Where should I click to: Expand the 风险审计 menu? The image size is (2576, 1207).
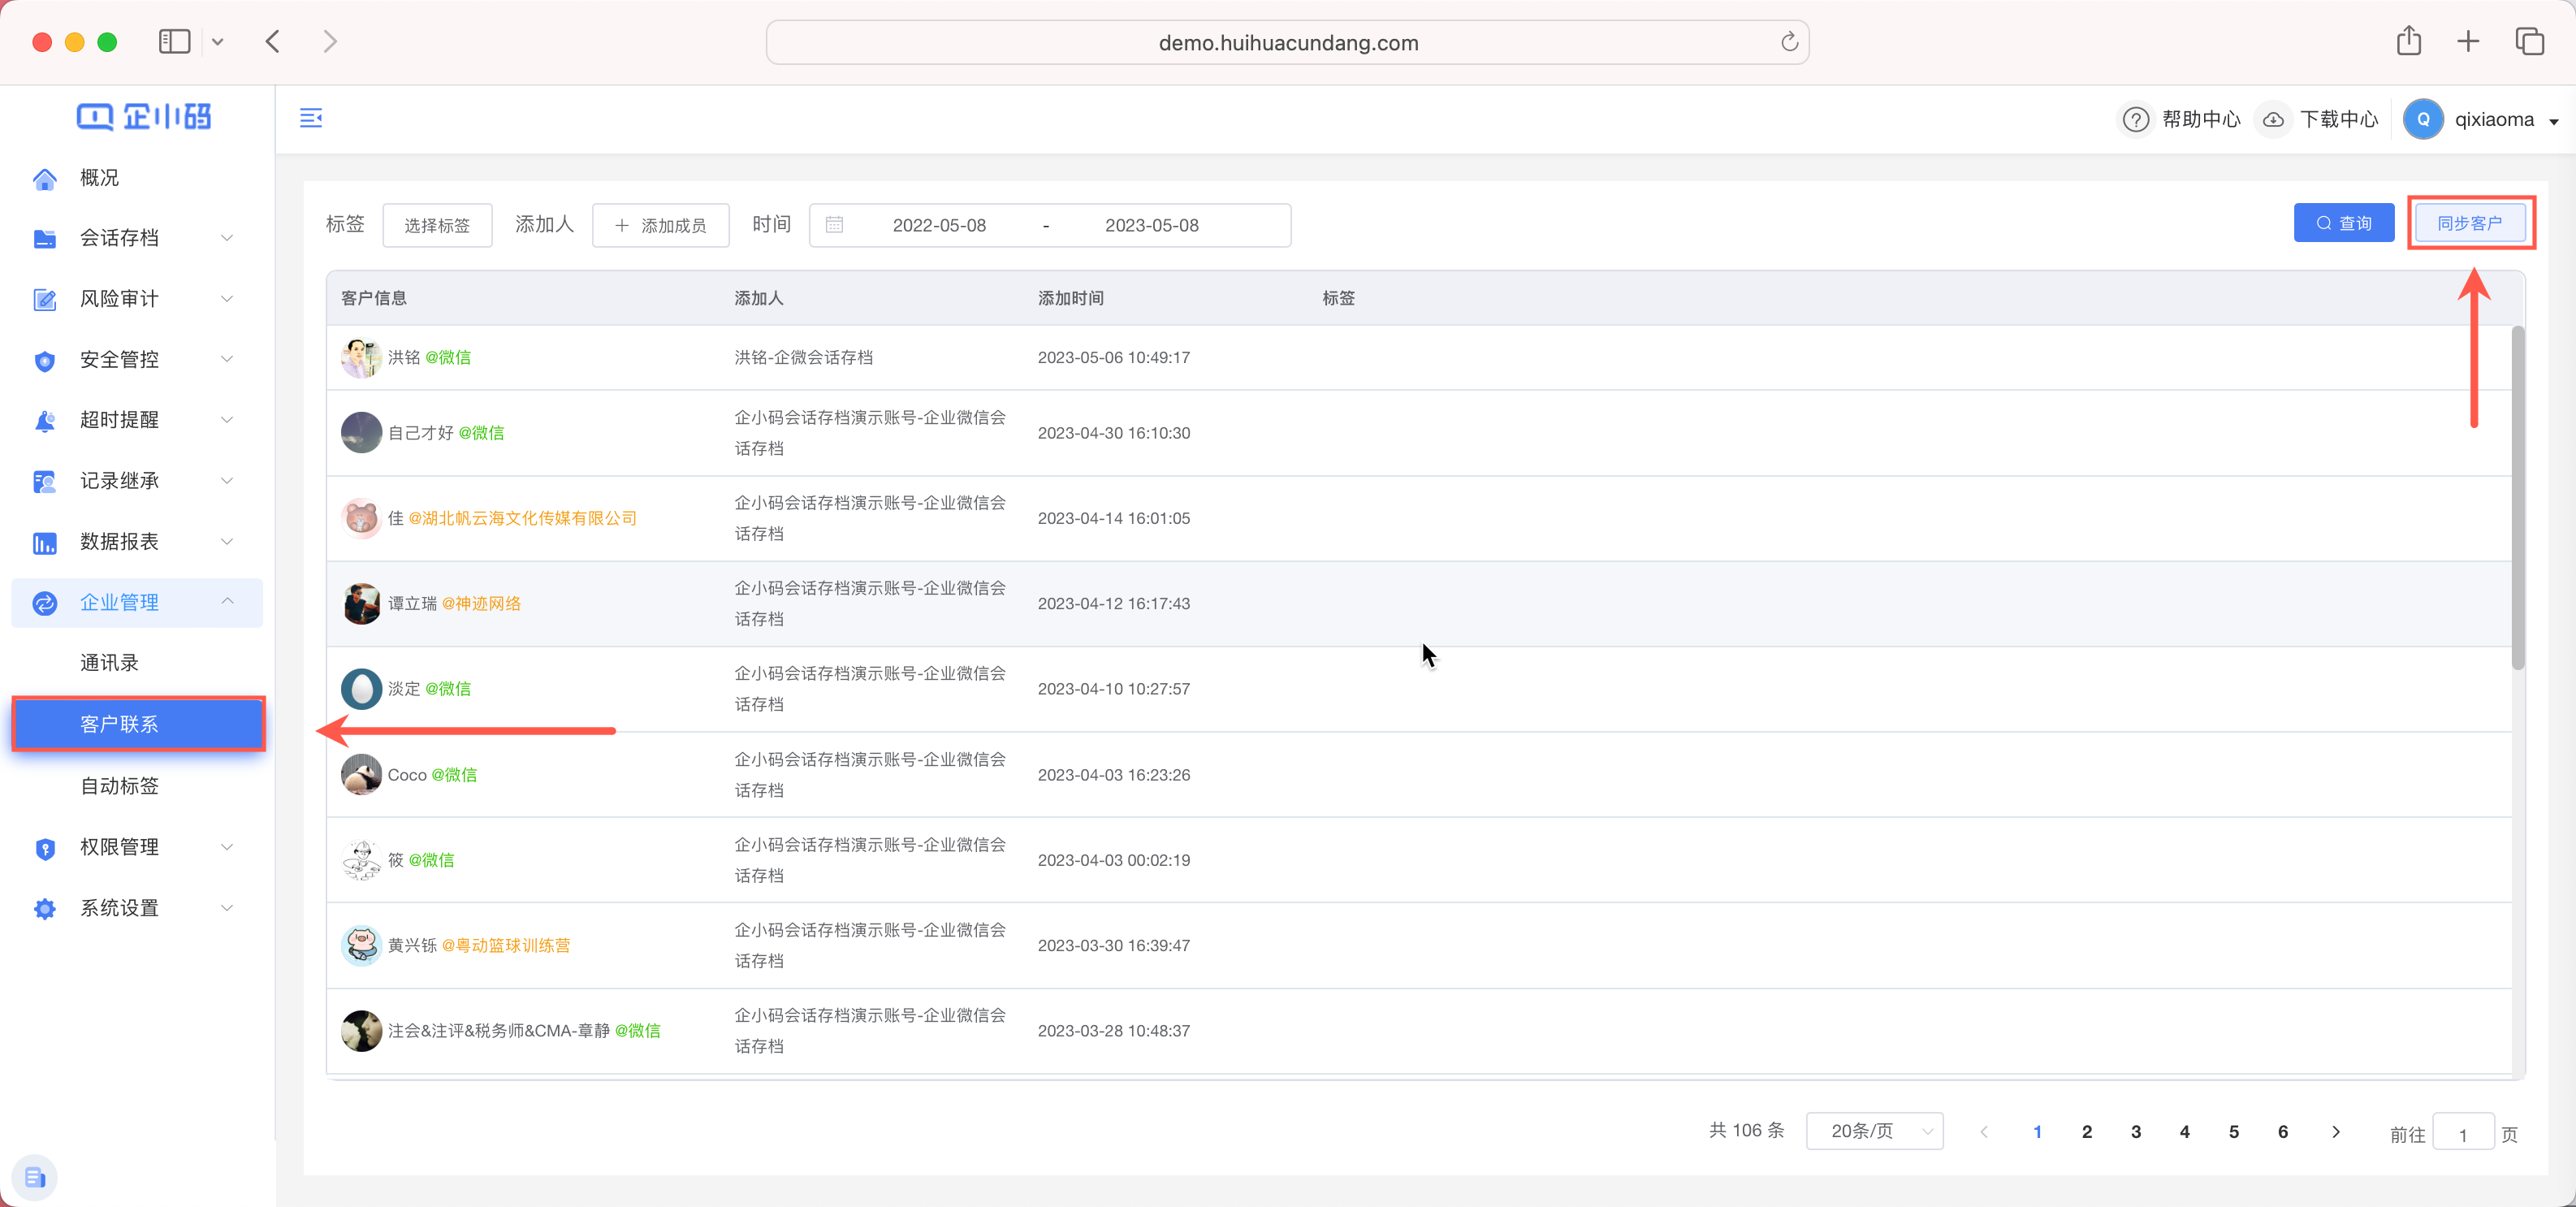(x=227, y=299)
